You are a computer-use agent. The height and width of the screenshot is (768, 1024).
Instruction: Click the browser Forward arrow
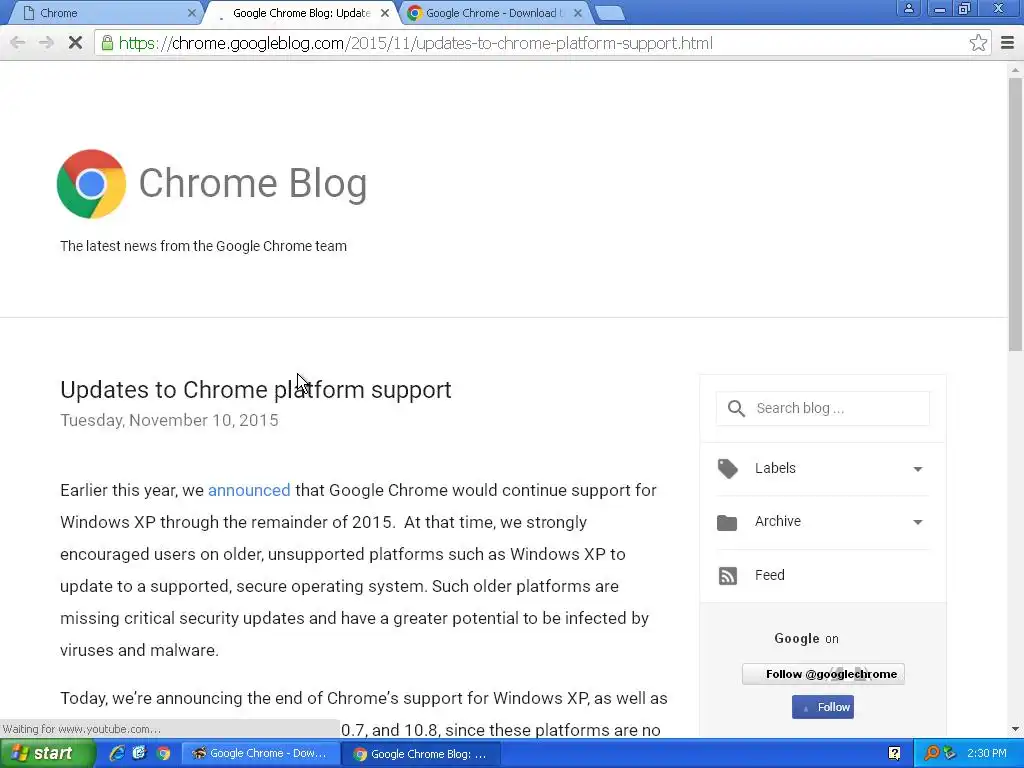(x=46, y=43)
